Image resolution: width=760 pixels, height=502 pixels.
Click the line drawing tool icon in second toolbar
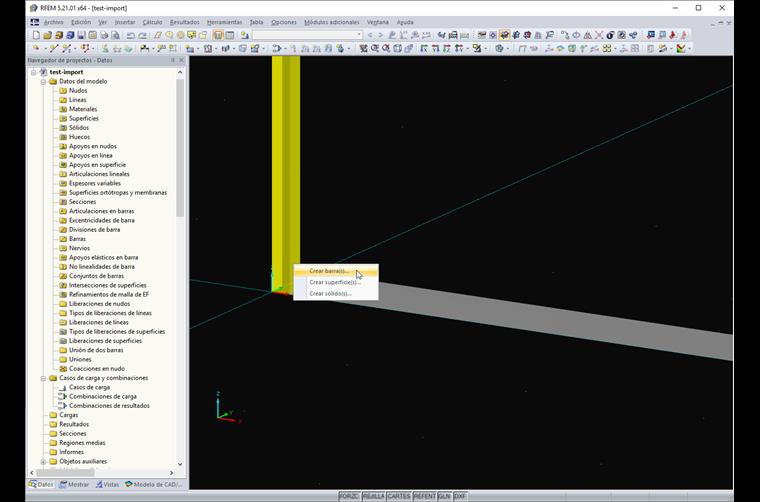tap(54, 48)
